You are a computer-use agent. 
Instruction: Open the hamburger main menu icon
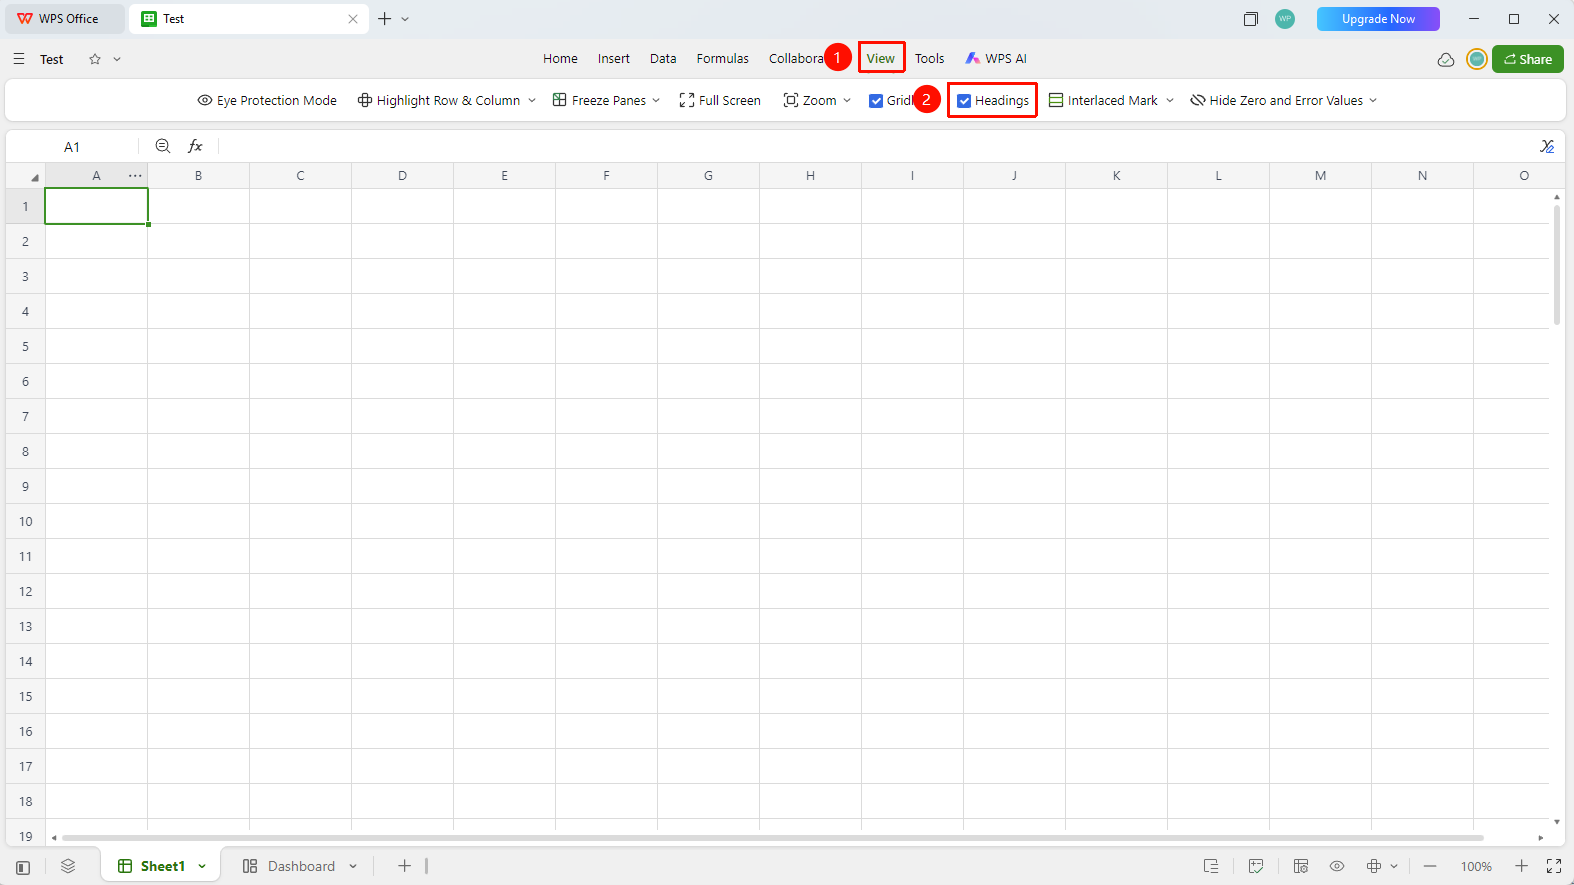pyautogui.click(x=19, y=59)
